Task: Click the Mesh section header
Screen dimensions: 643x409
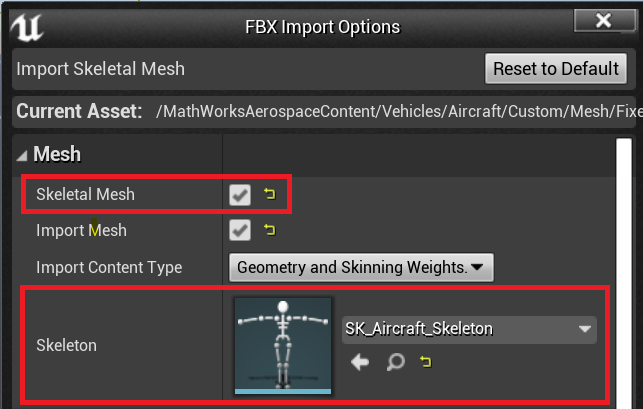Action: point(57,154)
